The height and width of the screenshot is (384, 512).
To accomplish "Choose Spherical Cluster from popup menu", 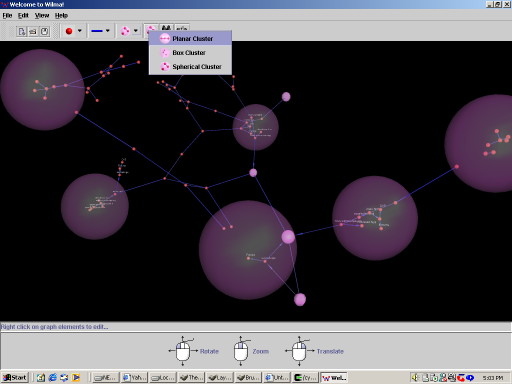I will pyautogui.click(x=190, y=67).
